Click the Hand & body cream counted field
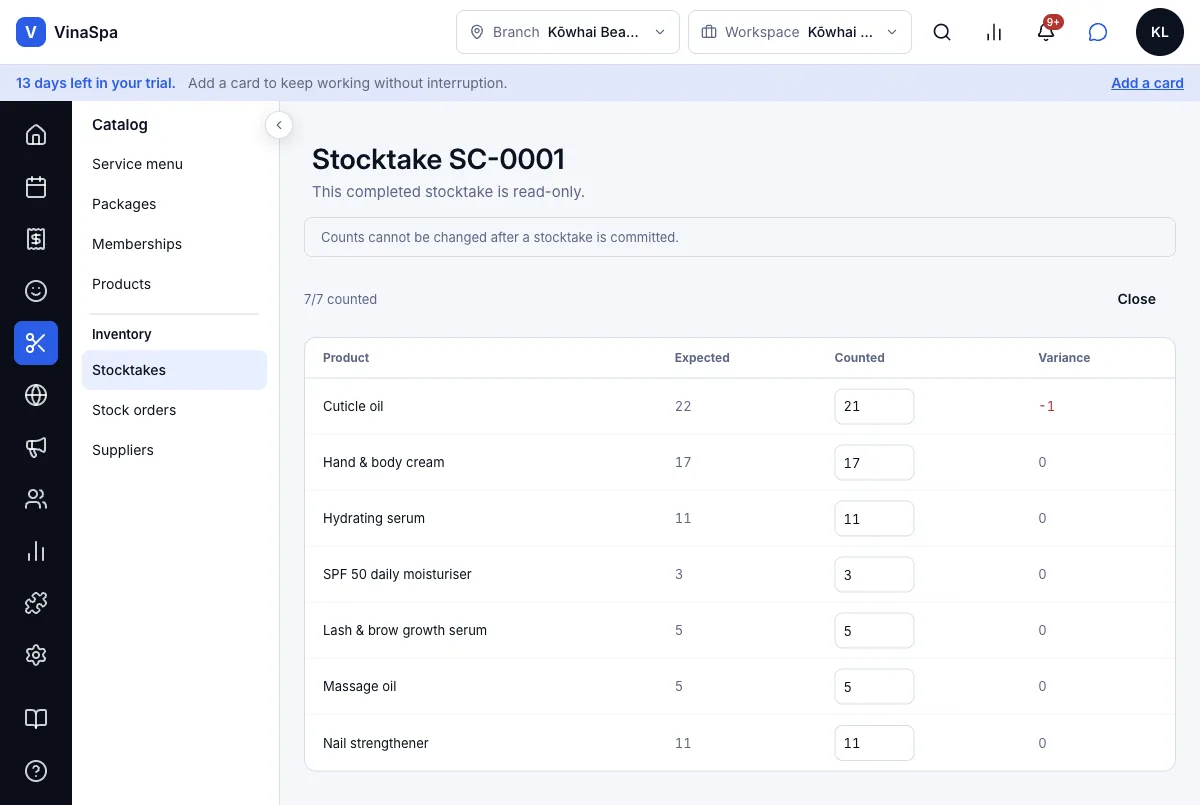Image resolution: width=1200 pixels, height=805 pixels. pyautogui.click(x=874, y=462)
